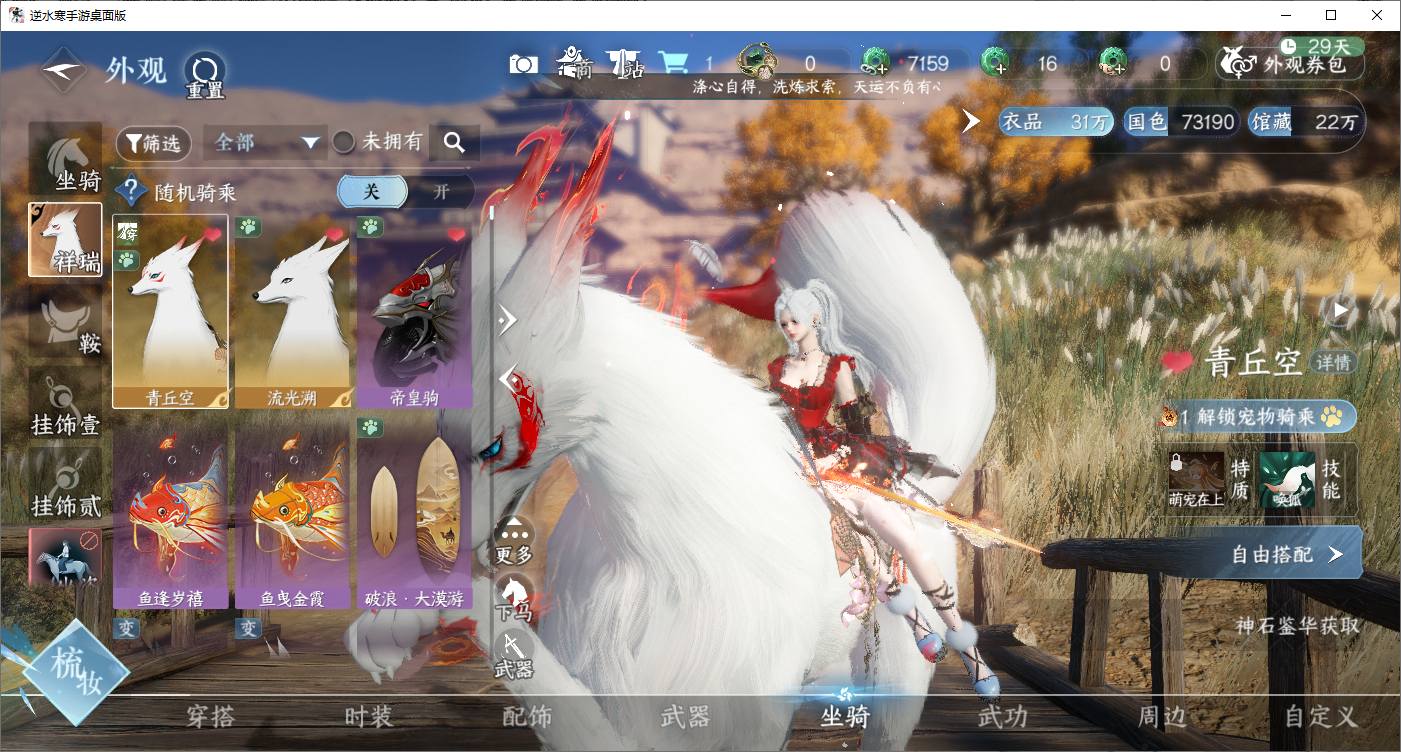
Task: Open 详情 details for 青丘空
Action: 1333,362
